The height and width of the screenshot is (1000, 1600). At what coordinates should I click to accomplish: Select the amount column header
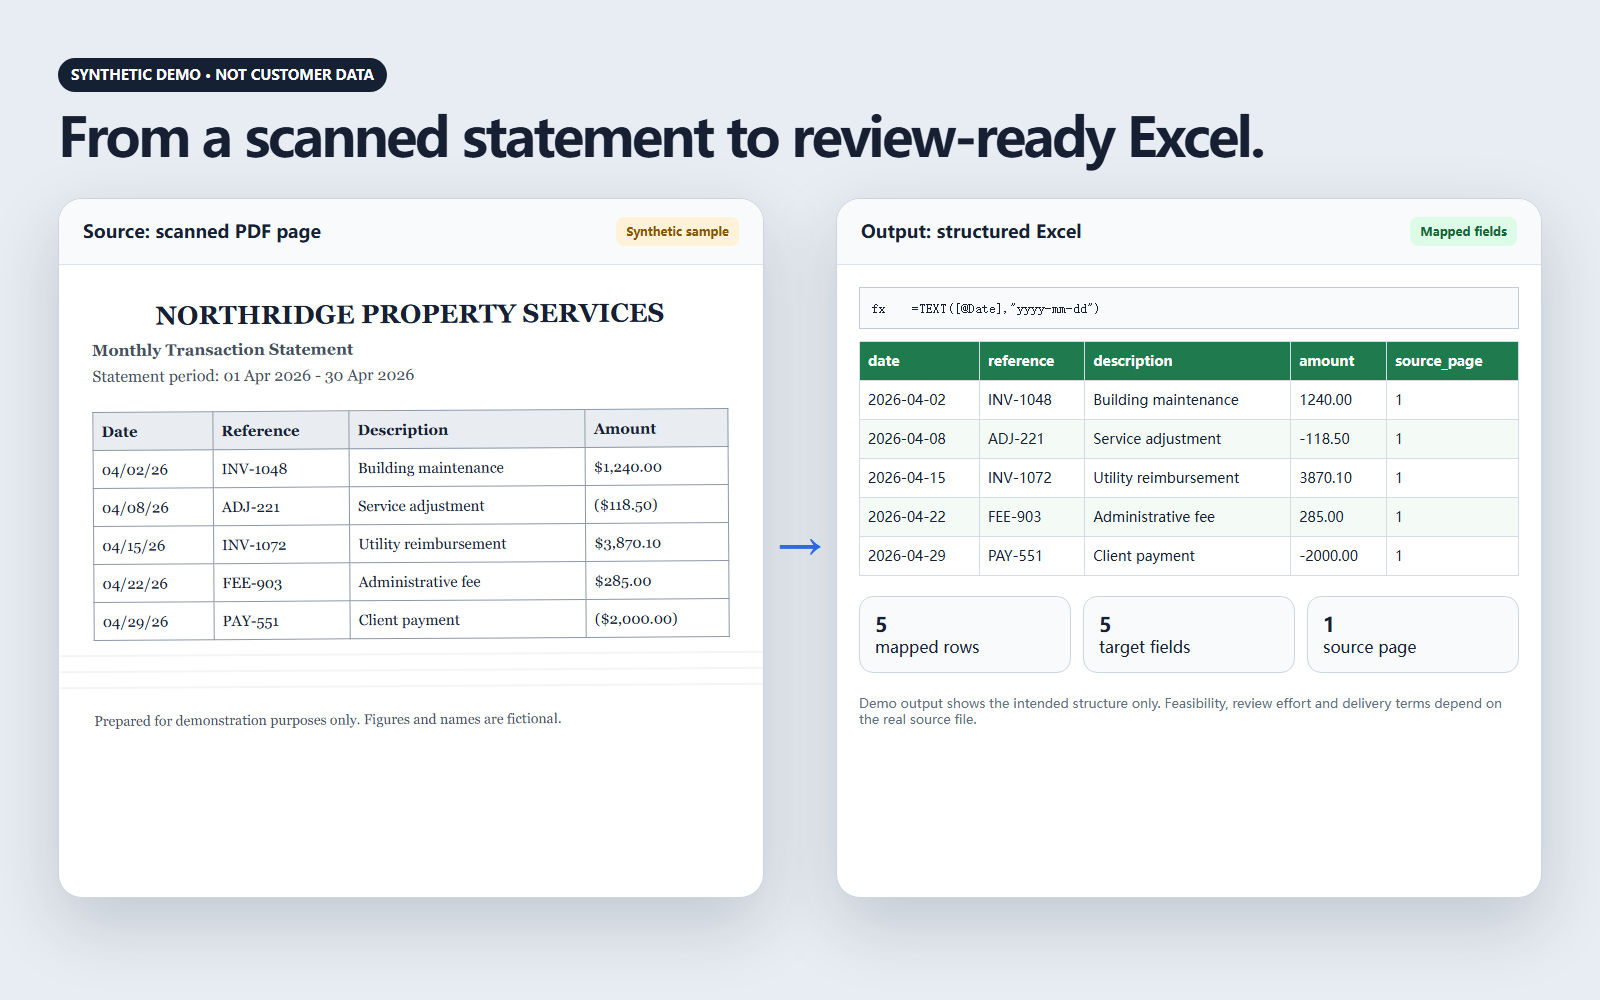pos(1338,361)
